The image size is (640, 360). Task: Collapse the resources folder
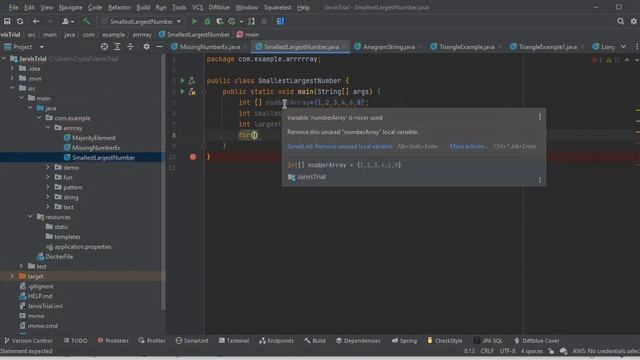click(x=31, y=217)
